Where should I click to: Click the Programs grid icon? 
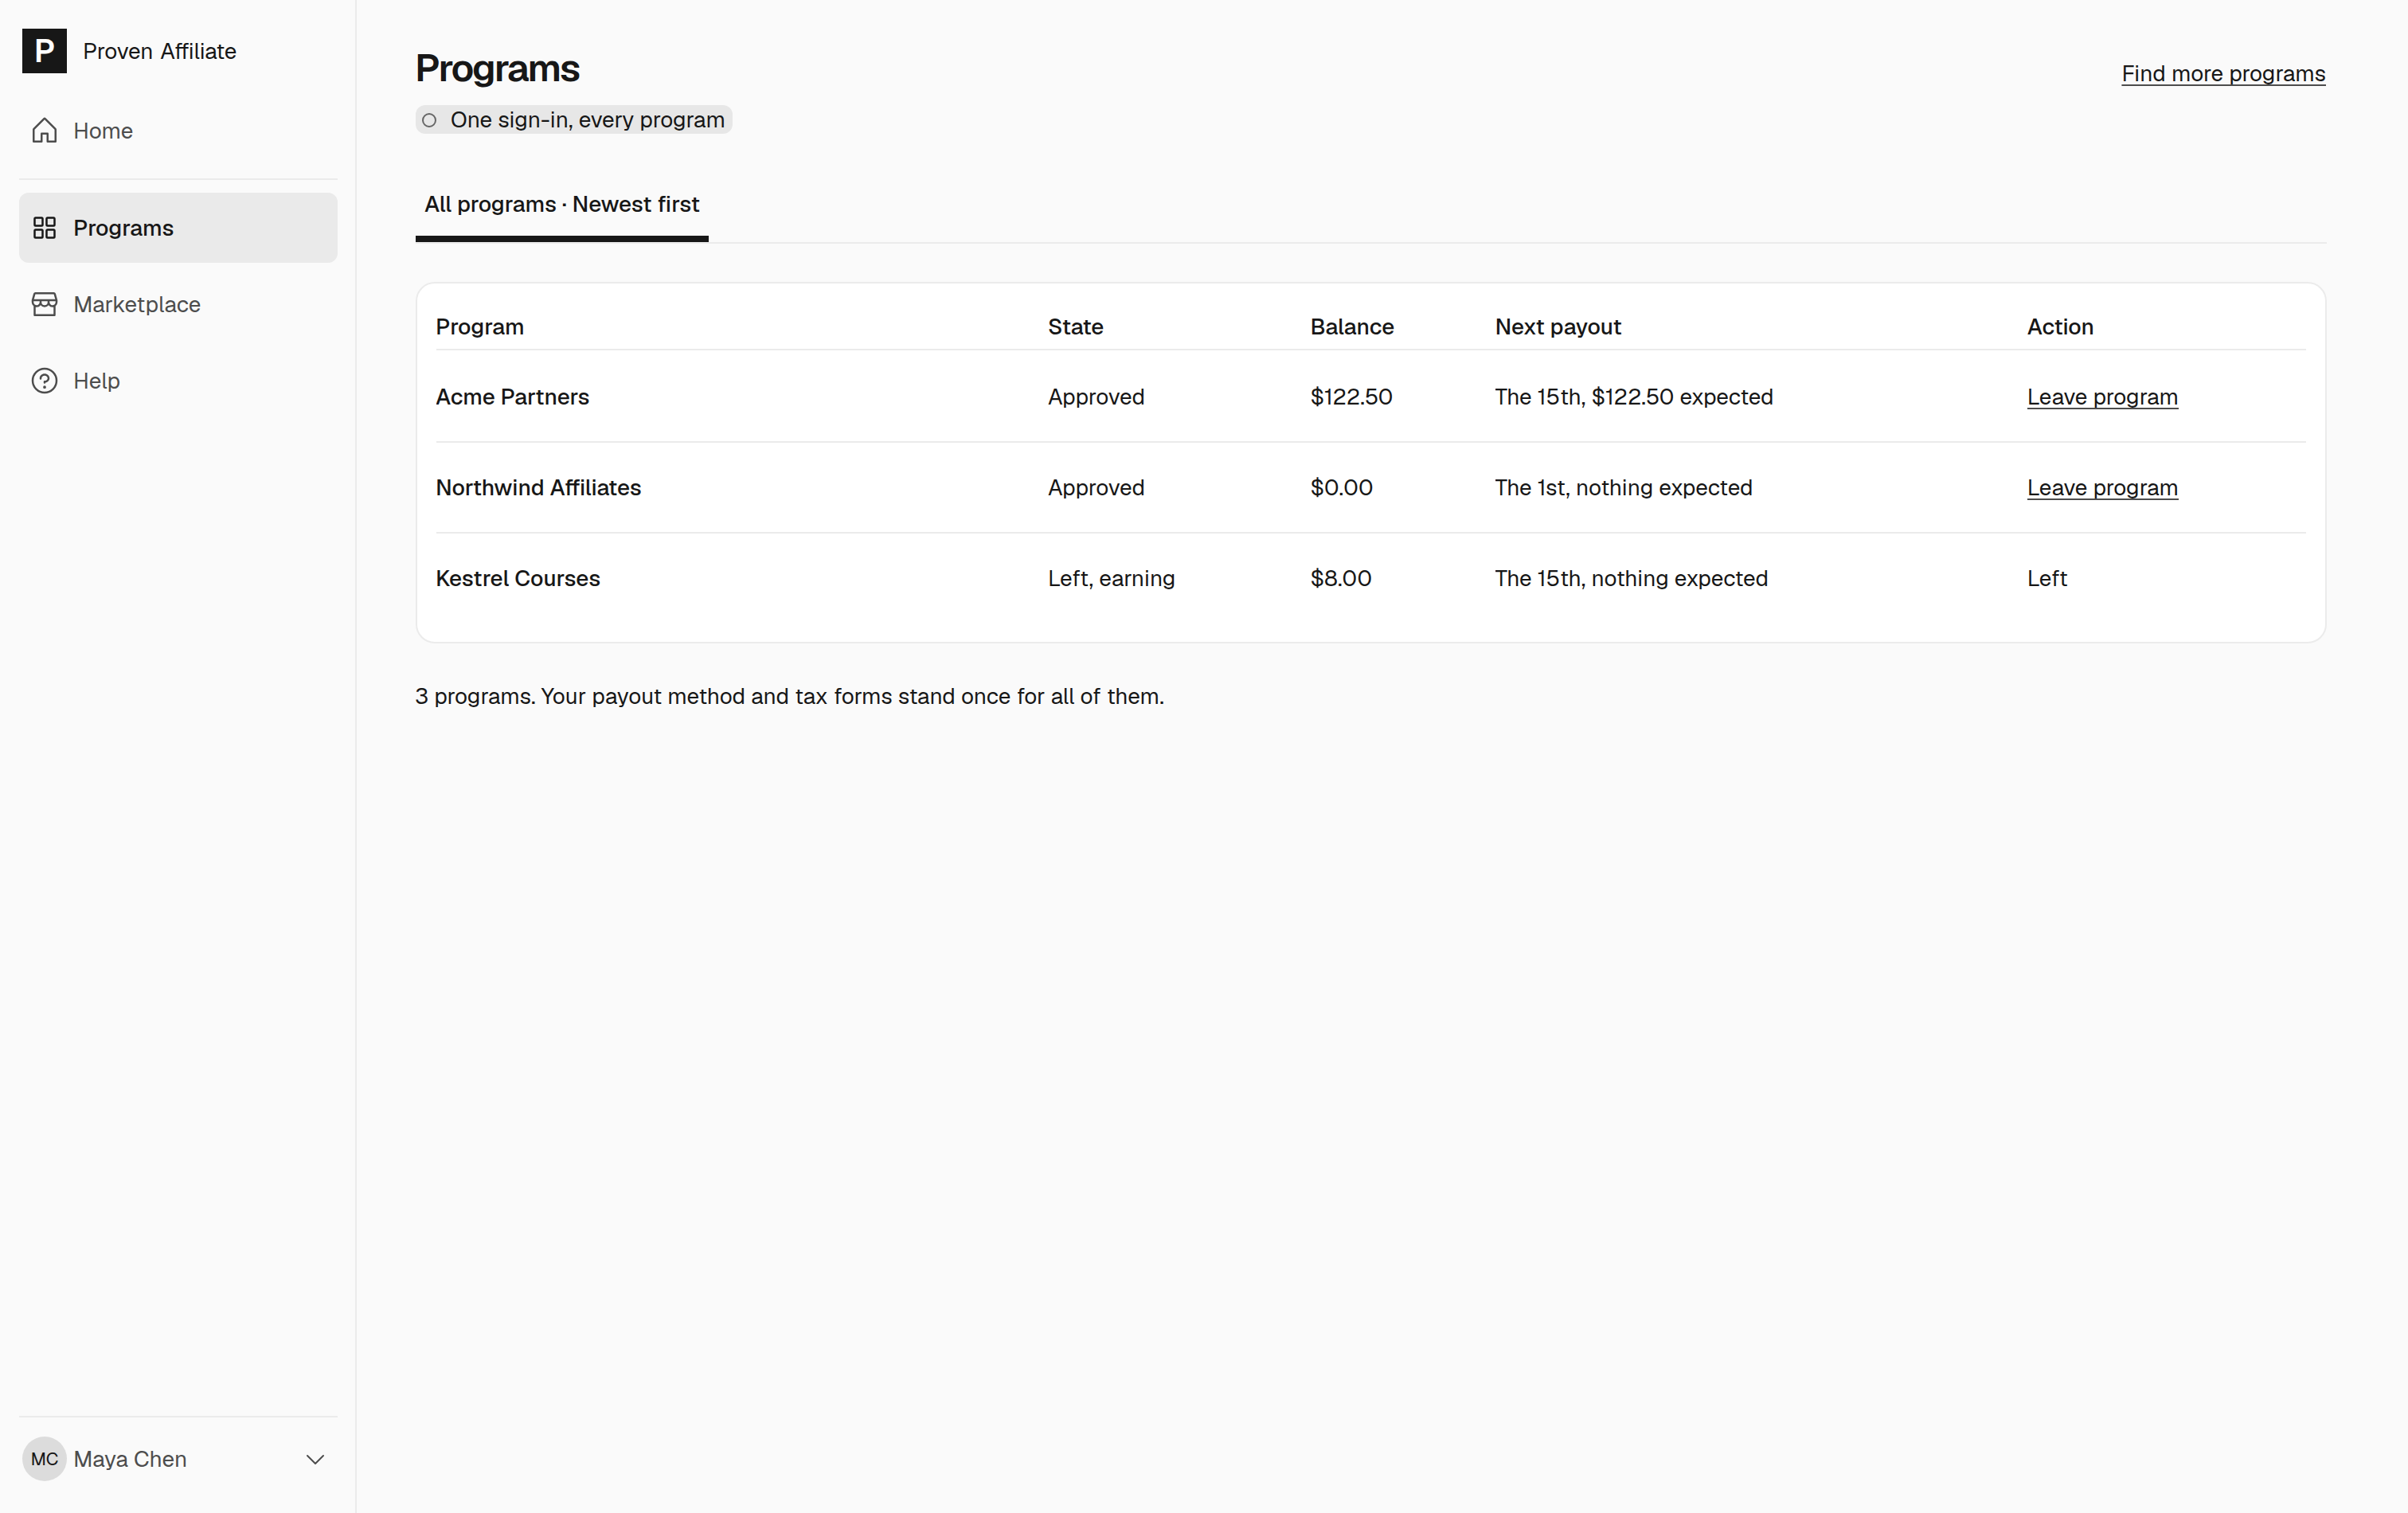click(44, 228)
